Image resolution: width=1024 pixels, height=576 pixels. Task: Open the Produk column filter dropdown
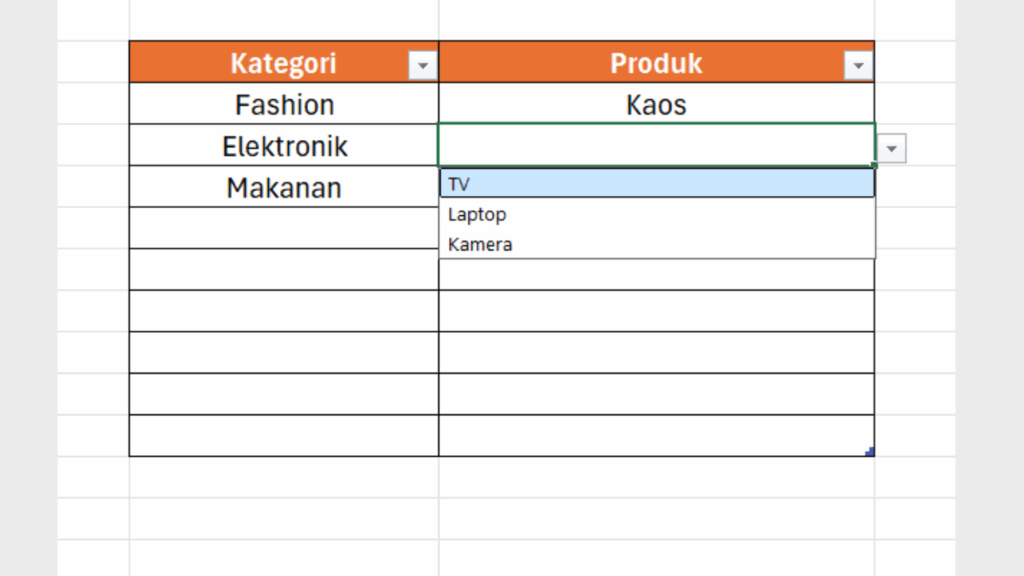tap(858, 66)
